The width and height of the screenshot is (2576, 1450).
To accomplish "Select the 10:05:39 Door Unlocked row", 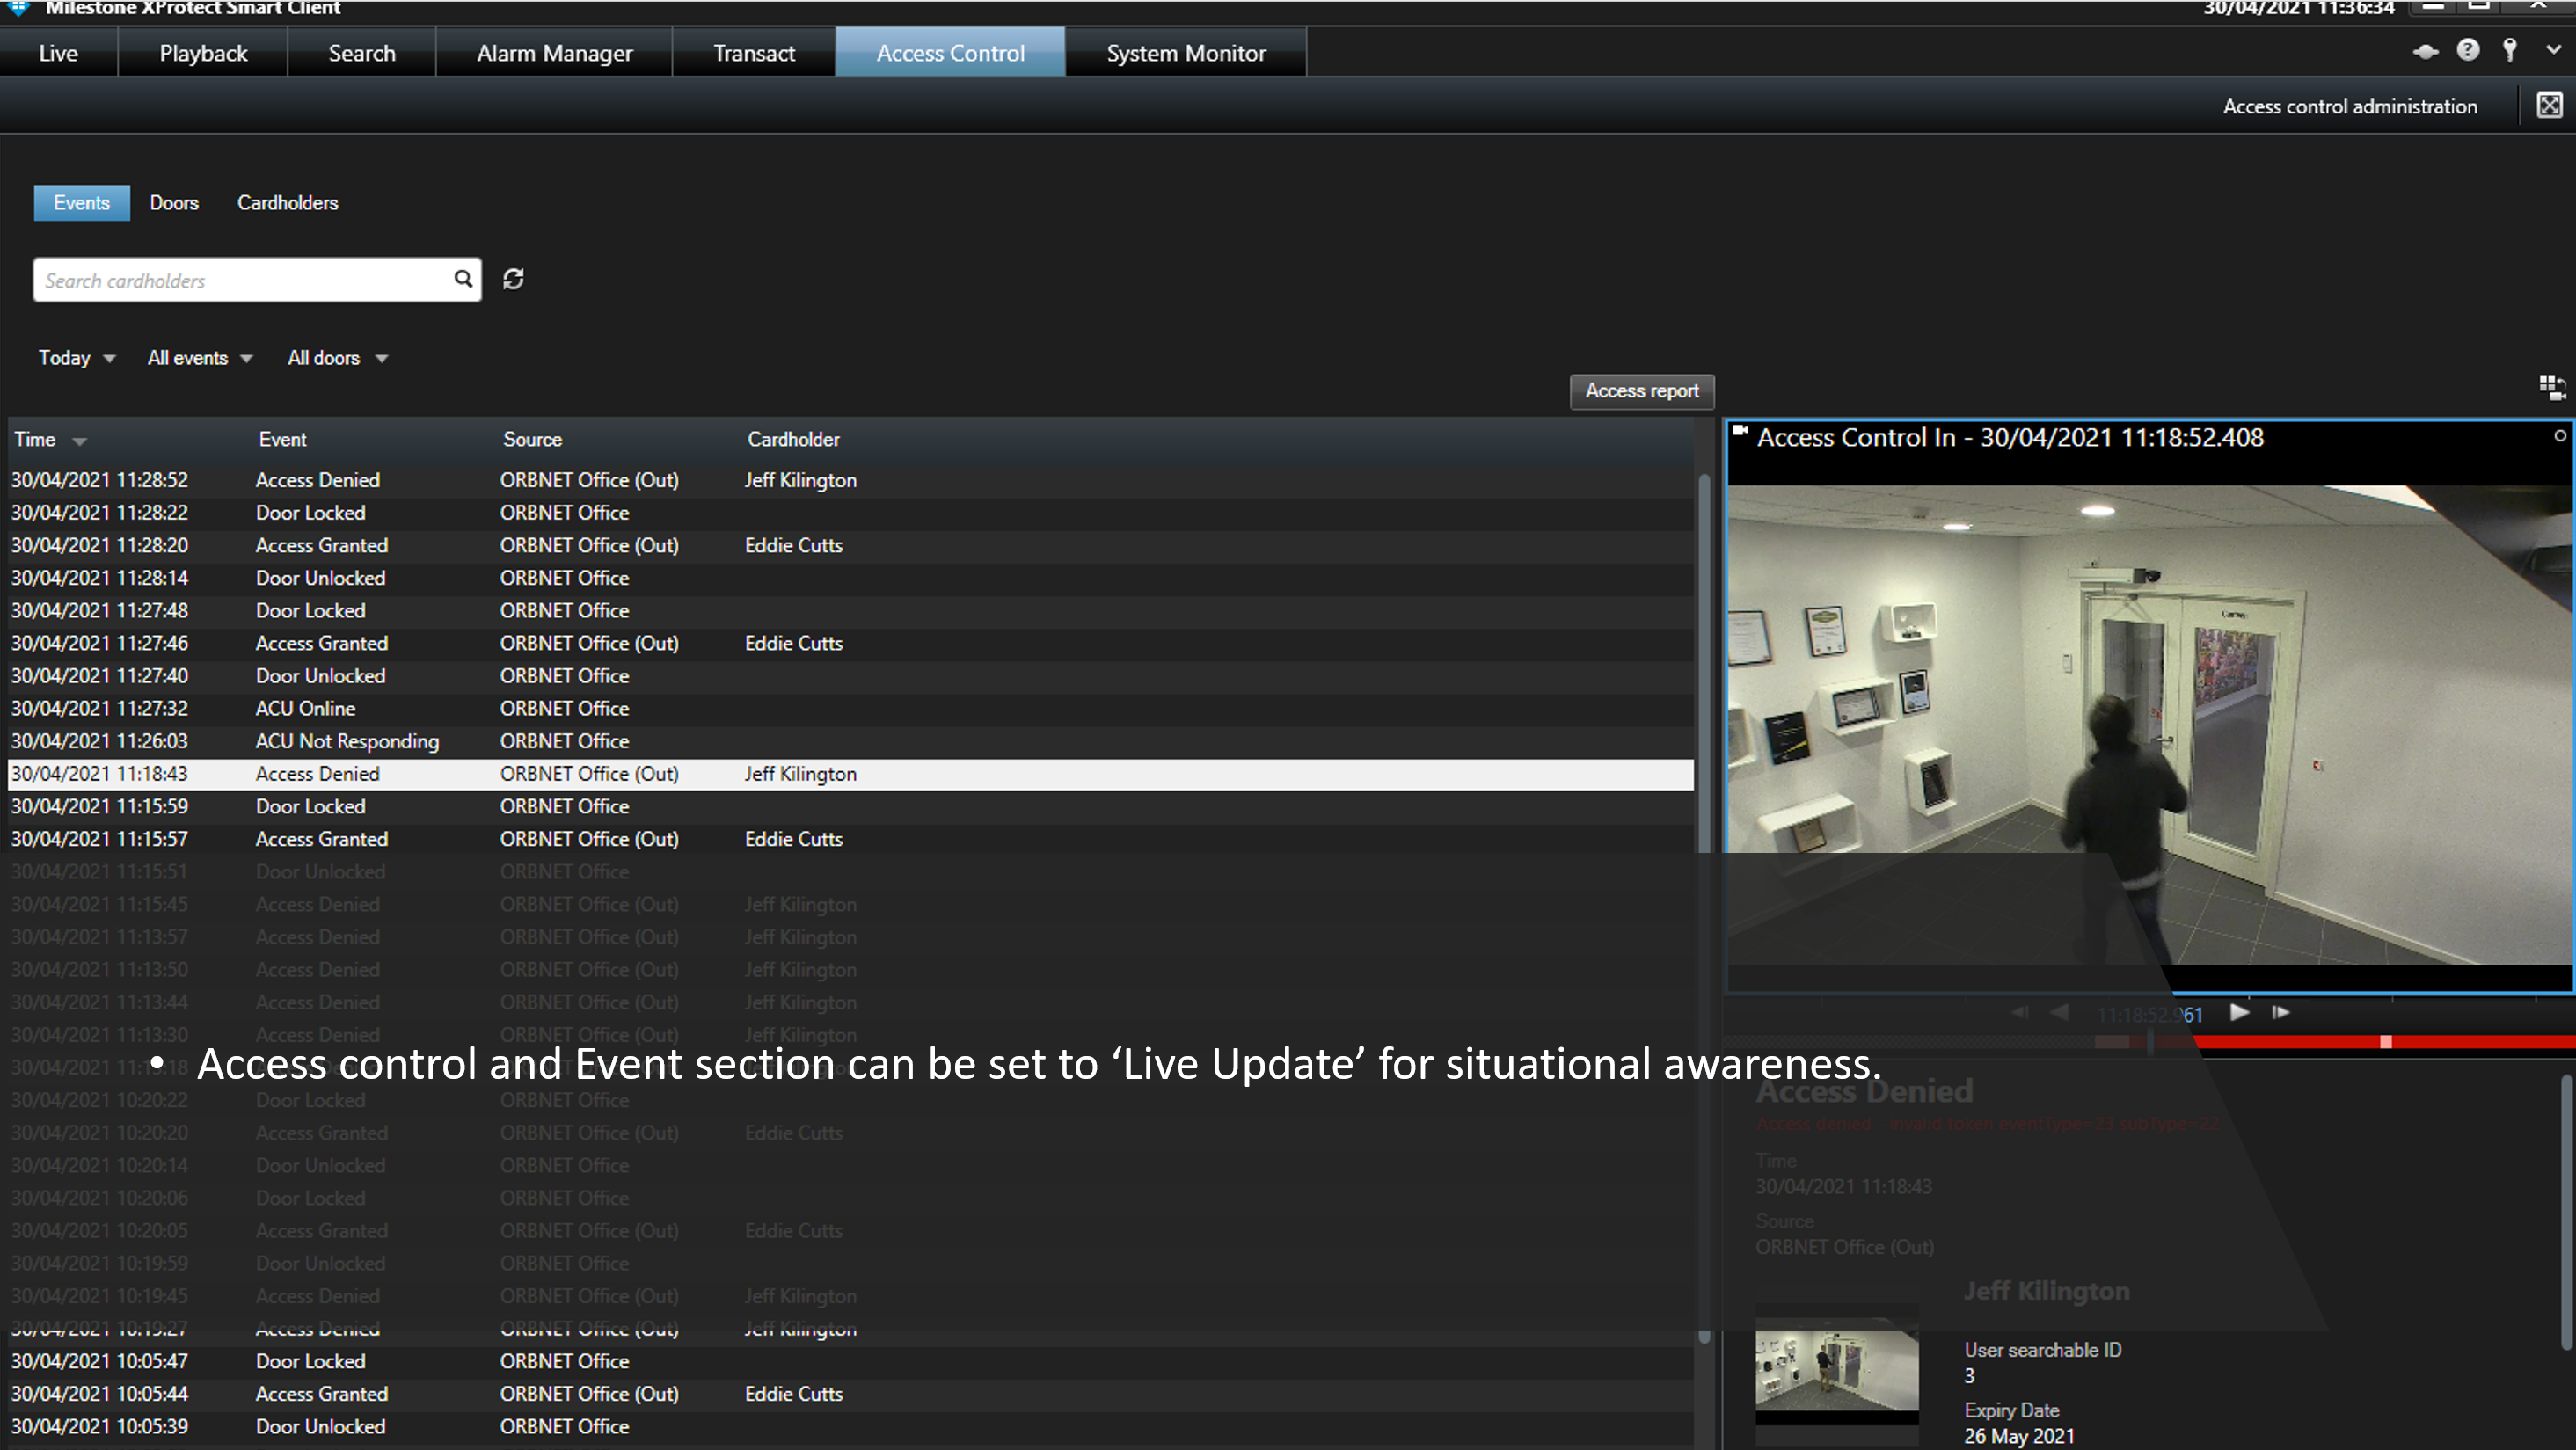I will [x=851, y=1427].
